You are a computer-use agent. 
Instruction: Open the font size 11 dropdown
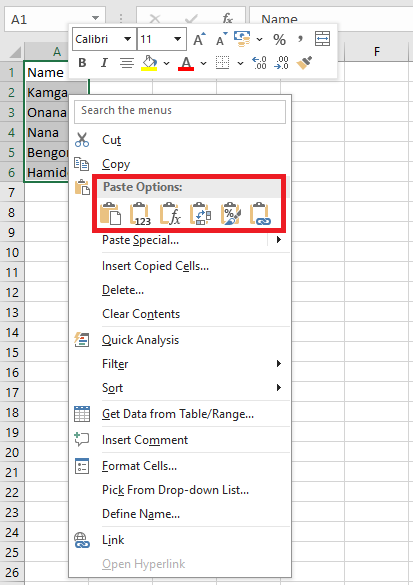[178, 39]
